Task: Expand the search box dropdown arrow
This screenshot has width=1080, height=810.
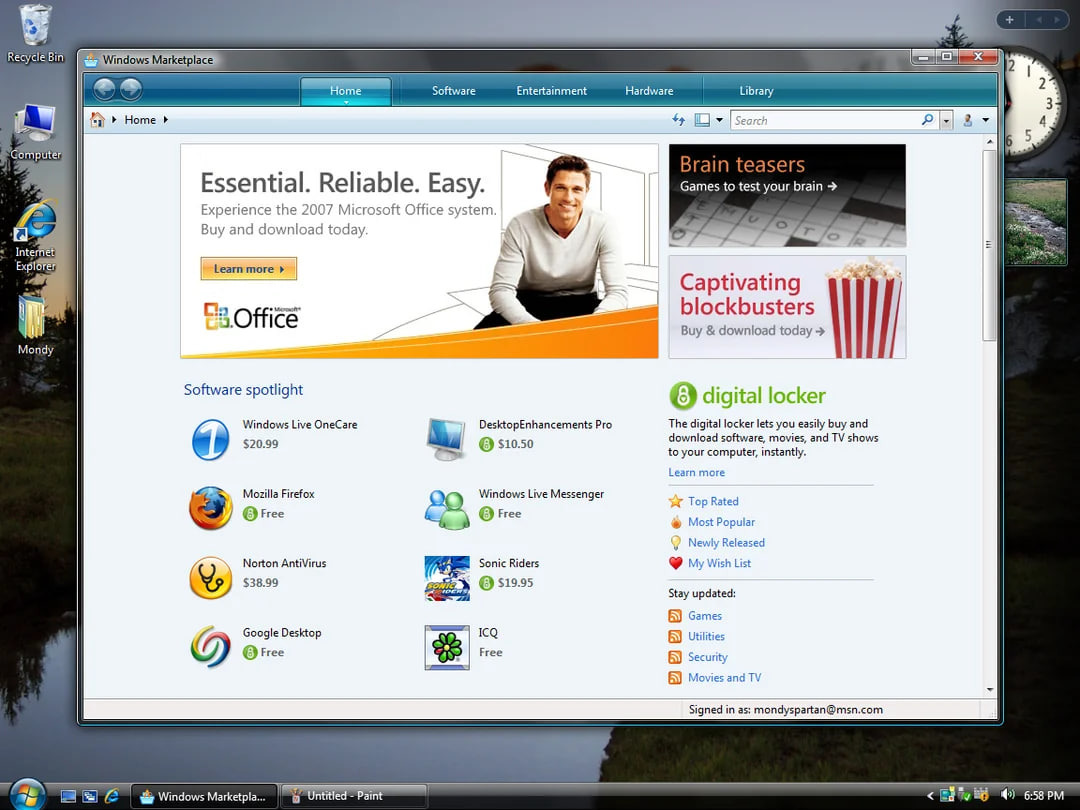Action: click(x=946, y=121)
